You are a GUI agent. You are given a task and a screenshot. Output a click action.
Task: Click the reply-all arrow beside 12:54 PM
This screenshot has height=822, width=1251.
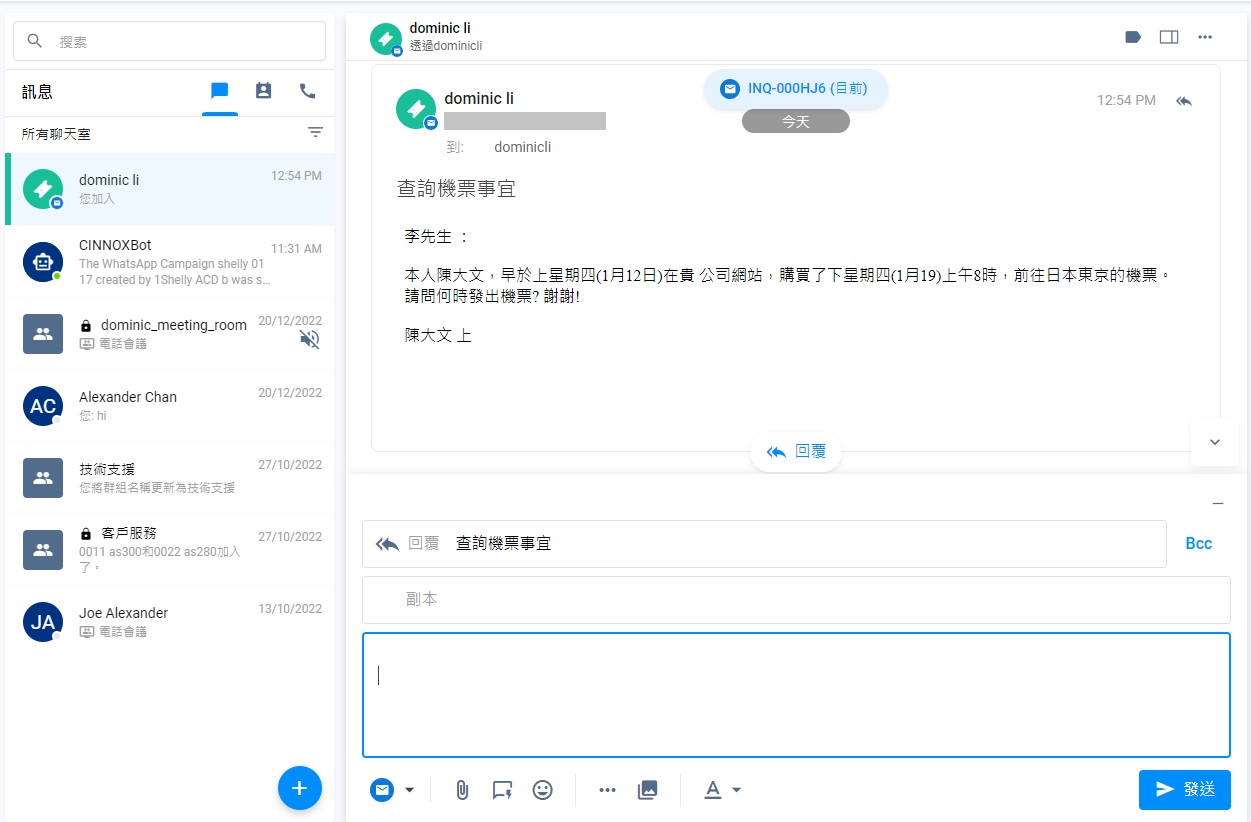tap(1184, 101)
